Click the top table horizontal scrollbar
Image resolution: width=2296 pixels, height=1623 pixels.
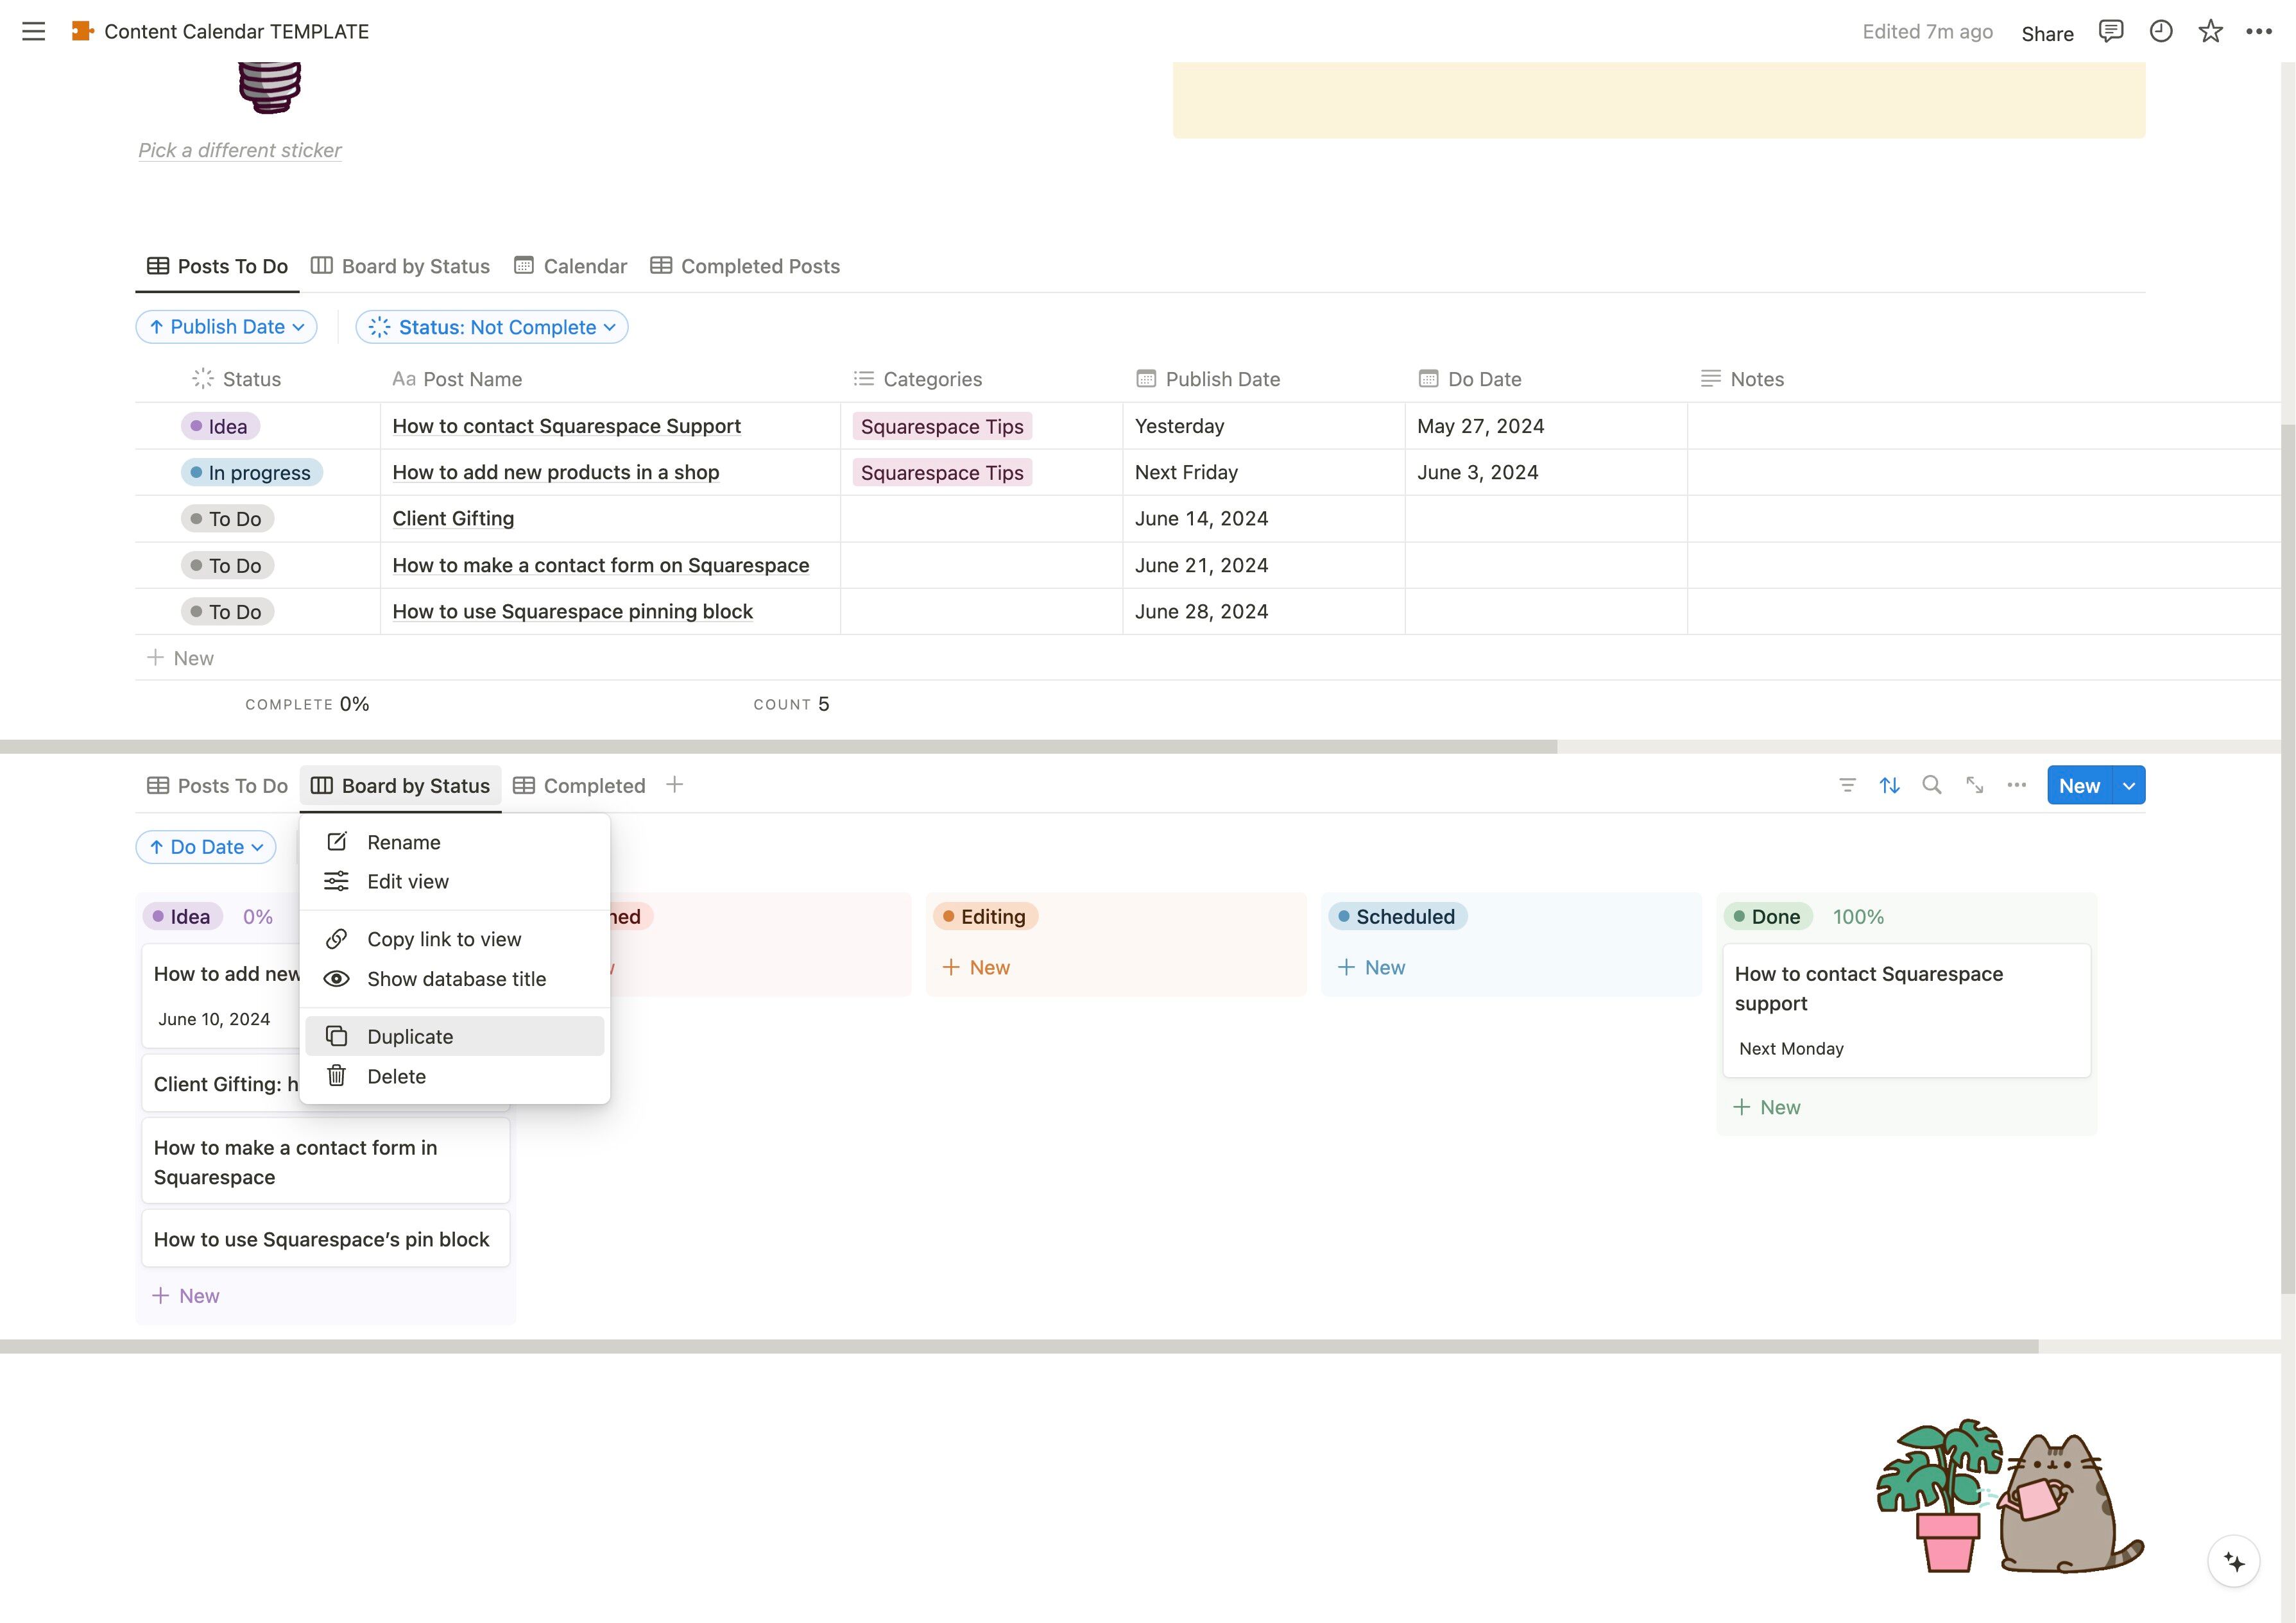pyautogui.click(x=778, y=747)
